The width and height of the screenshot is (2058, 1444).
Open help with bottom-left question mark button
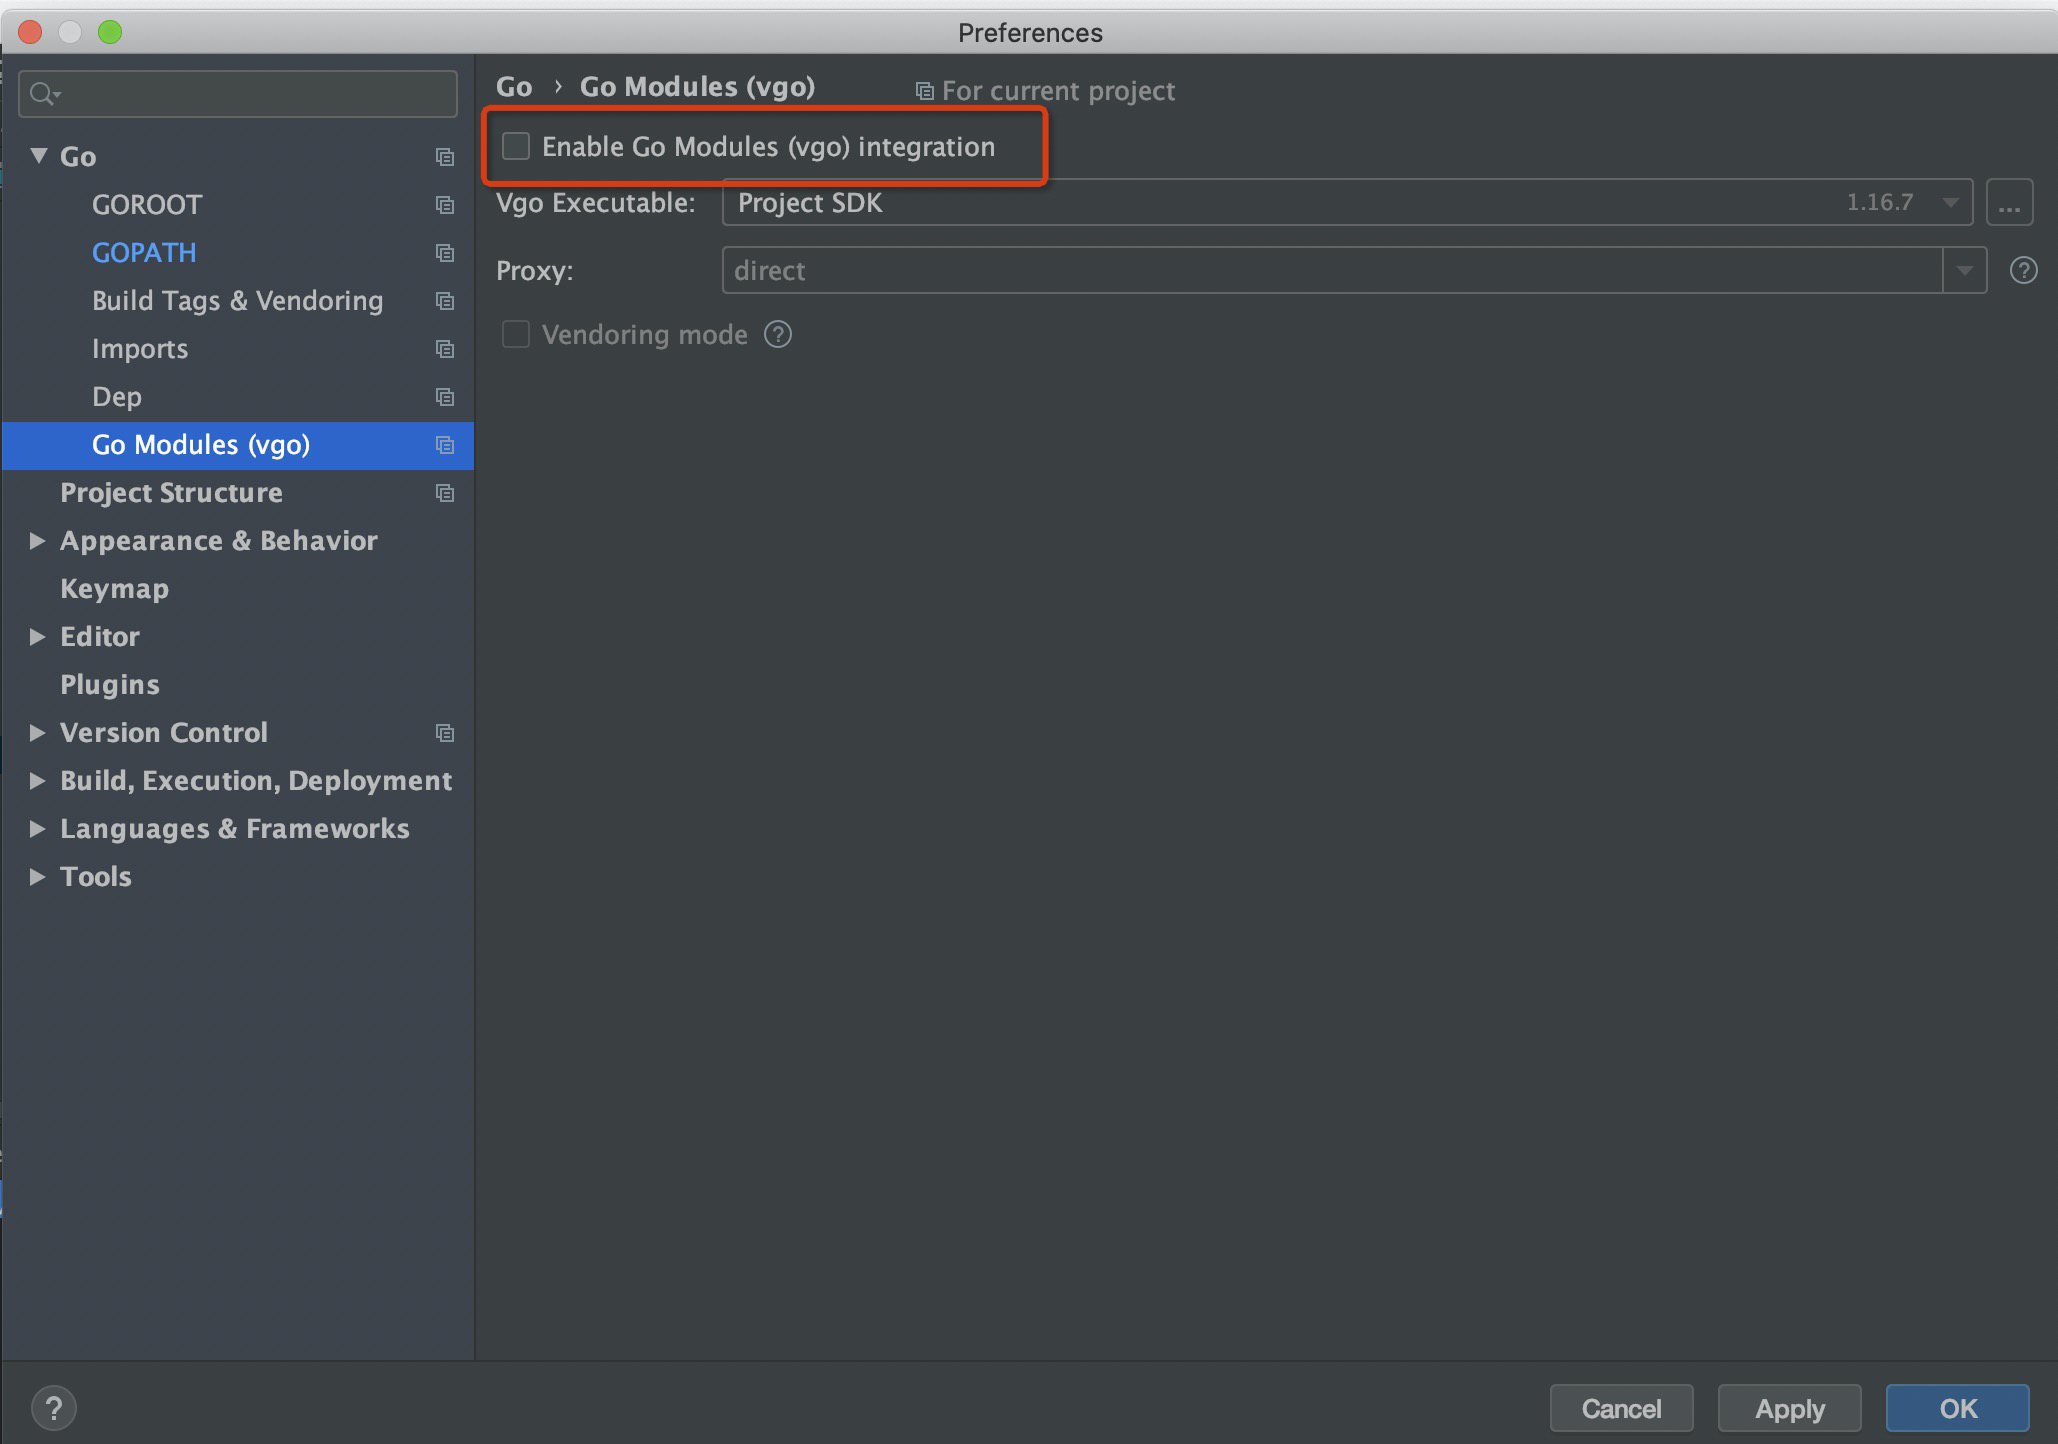(54, 1408)
